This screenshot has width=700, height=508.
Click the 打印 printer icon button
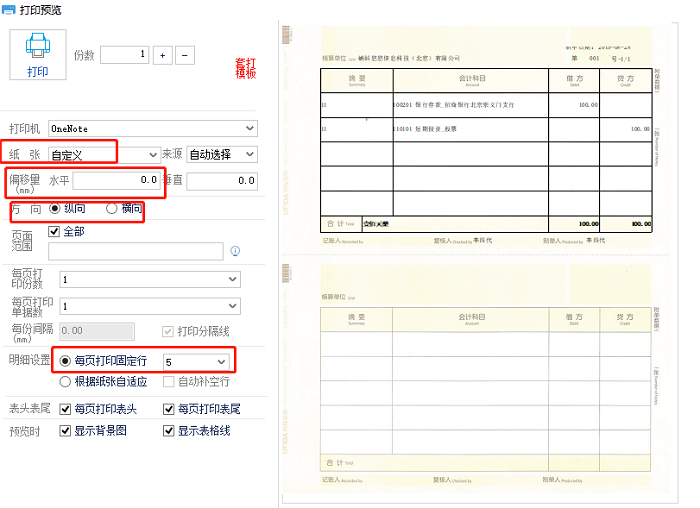coord(37,54)
